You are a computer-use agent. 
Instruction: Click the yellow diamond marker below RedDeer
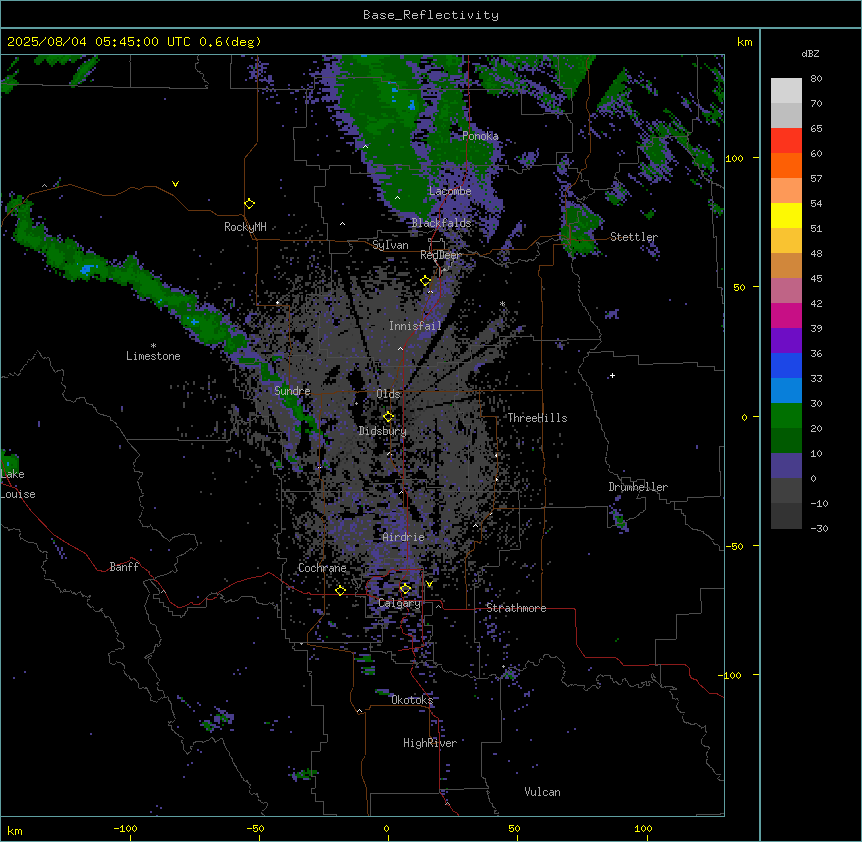[x=426, y=281]
